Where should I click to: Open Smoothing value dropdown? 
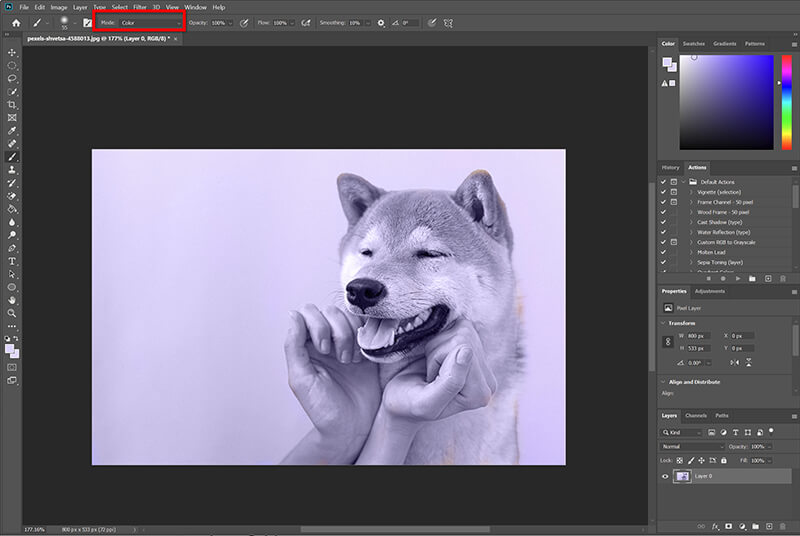[367, 23]
